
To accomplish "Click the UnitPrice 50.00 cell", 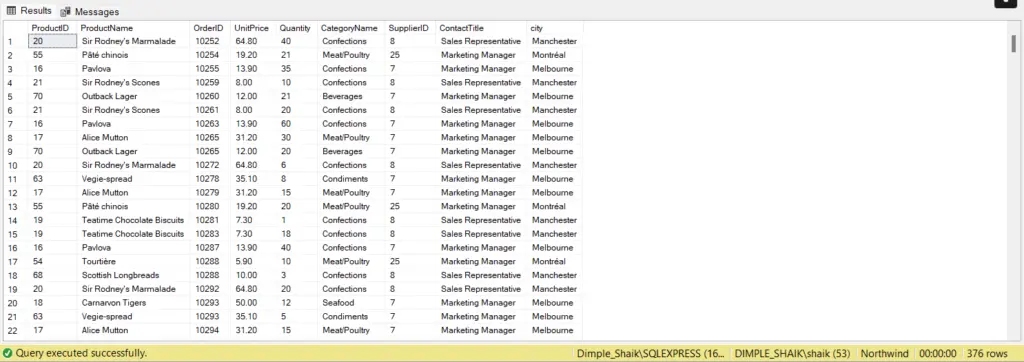I will pyautogui.click(x=253, y=303).
